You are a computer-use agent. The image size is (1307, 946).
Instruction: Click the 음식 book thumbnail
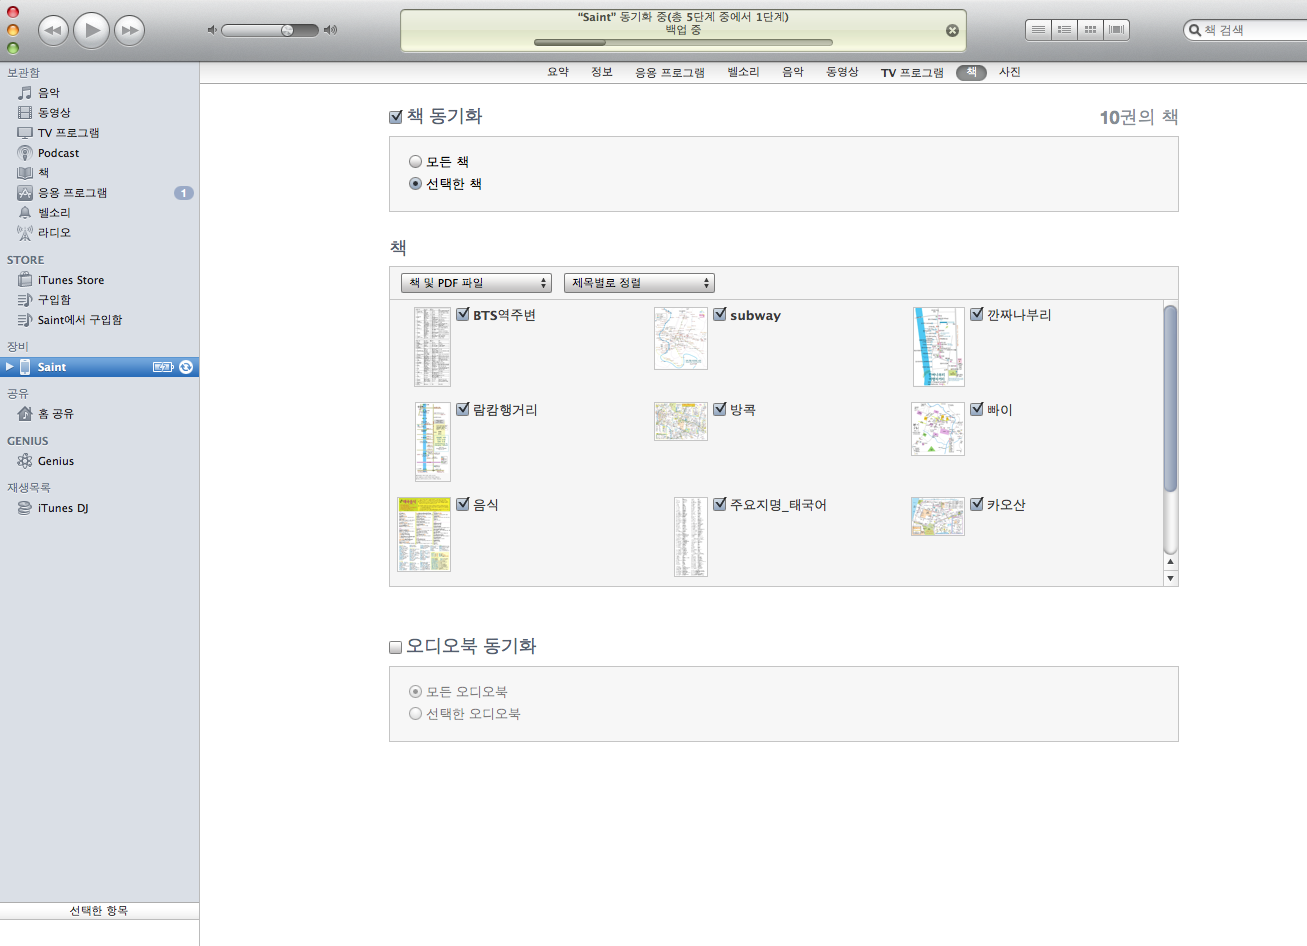(x=424, y=534)
